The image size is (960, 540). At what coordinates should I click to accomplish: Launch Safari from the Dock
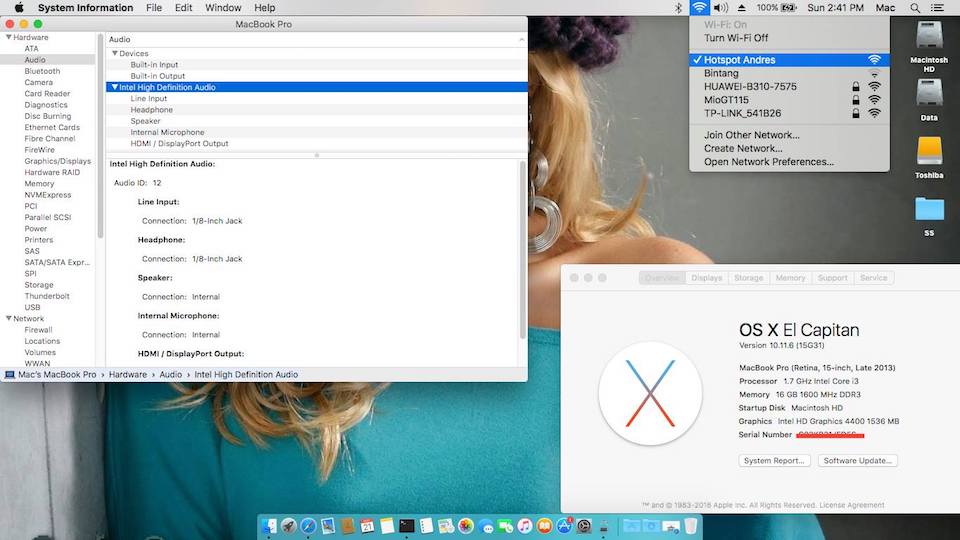(308, 526)
